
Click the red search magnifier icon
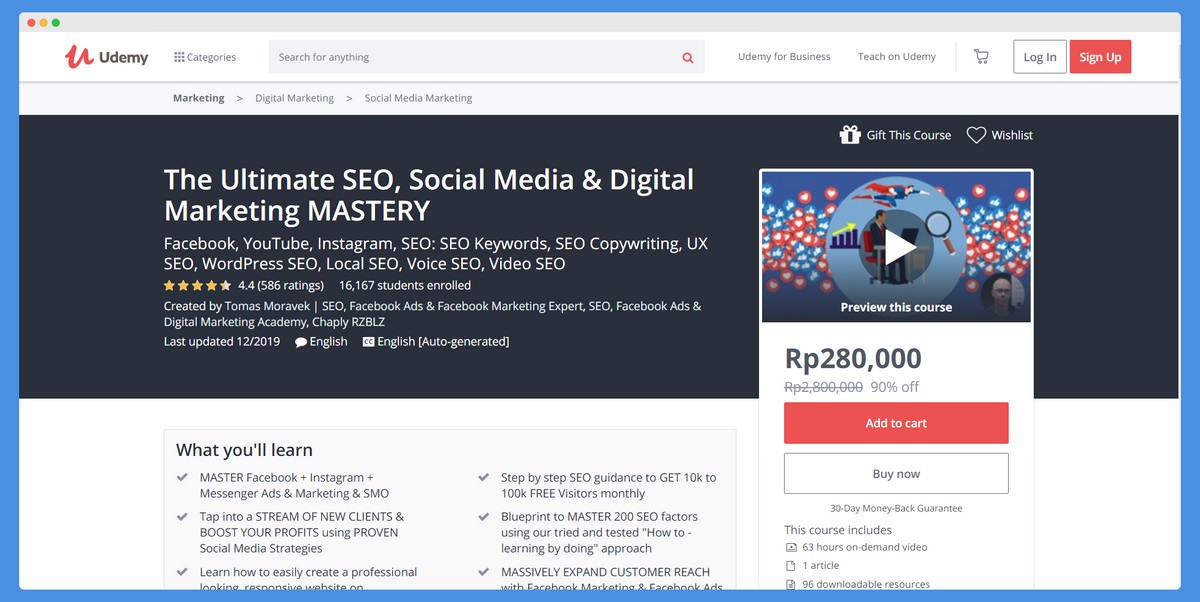688,58
